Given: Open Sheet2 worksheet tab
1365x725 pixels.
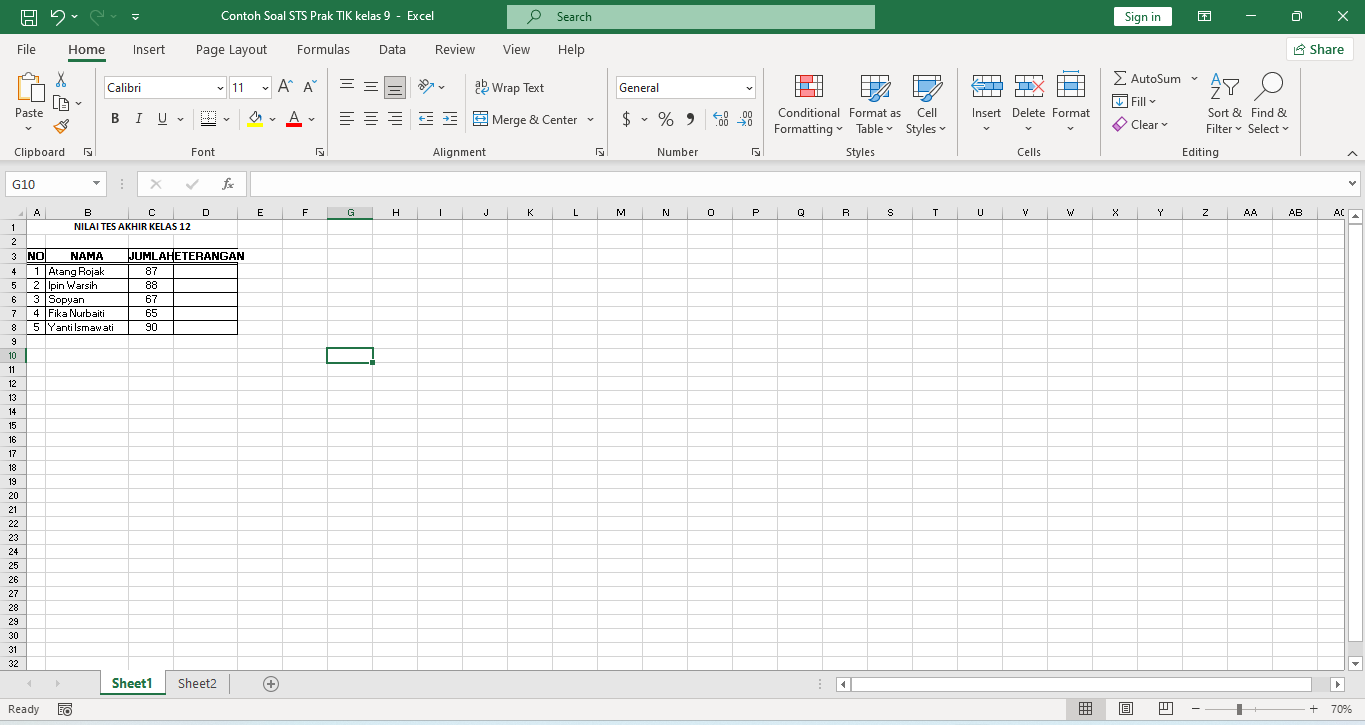Looking at the screenshot, I should pos(197,684).
